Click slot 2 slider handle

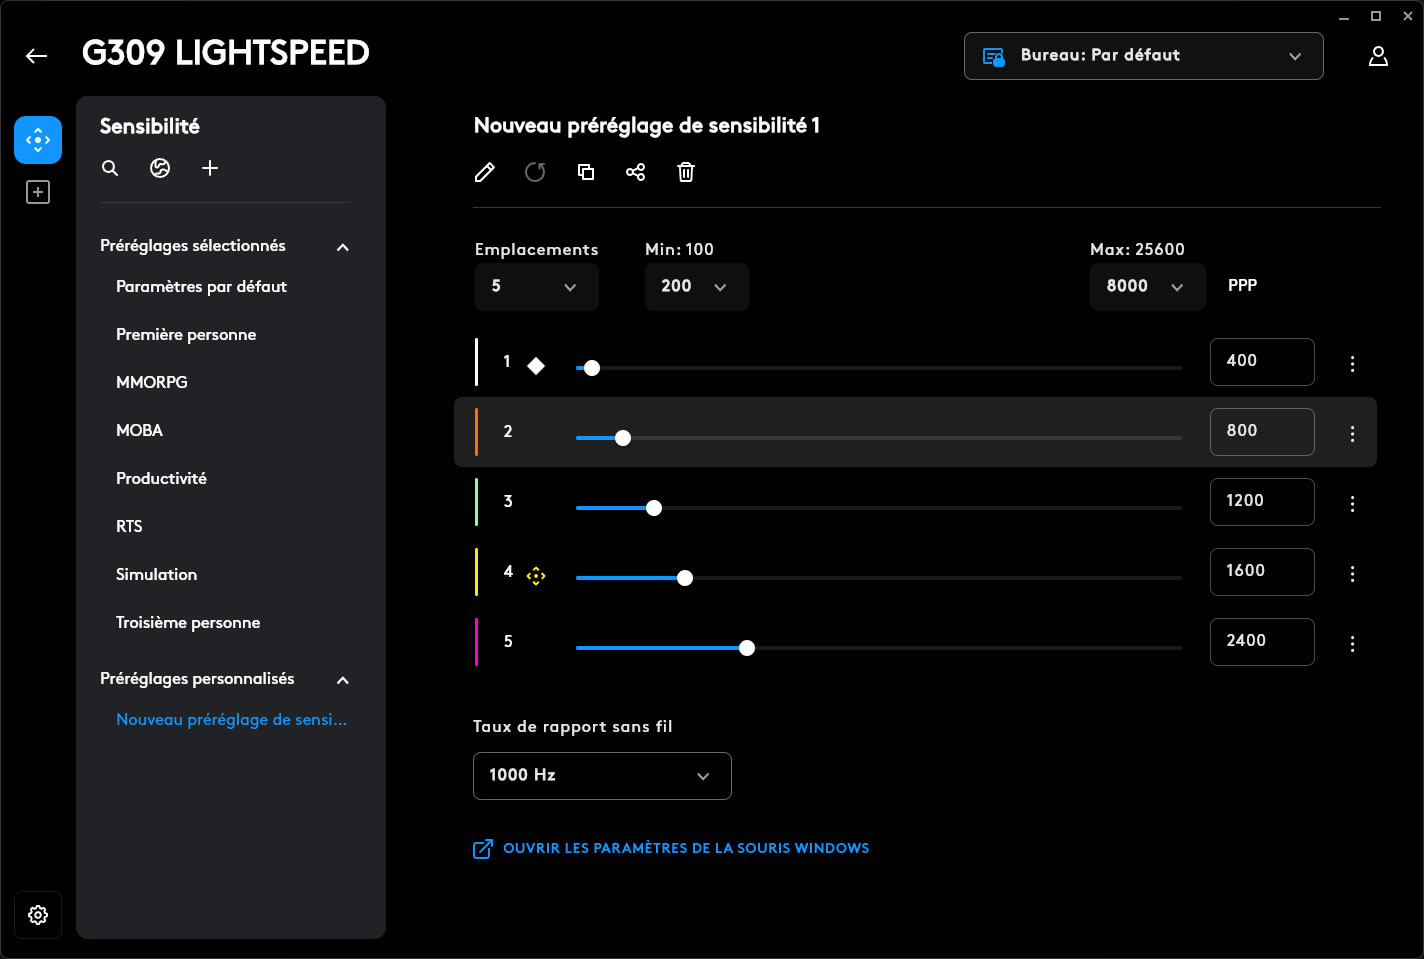(623, 438)
